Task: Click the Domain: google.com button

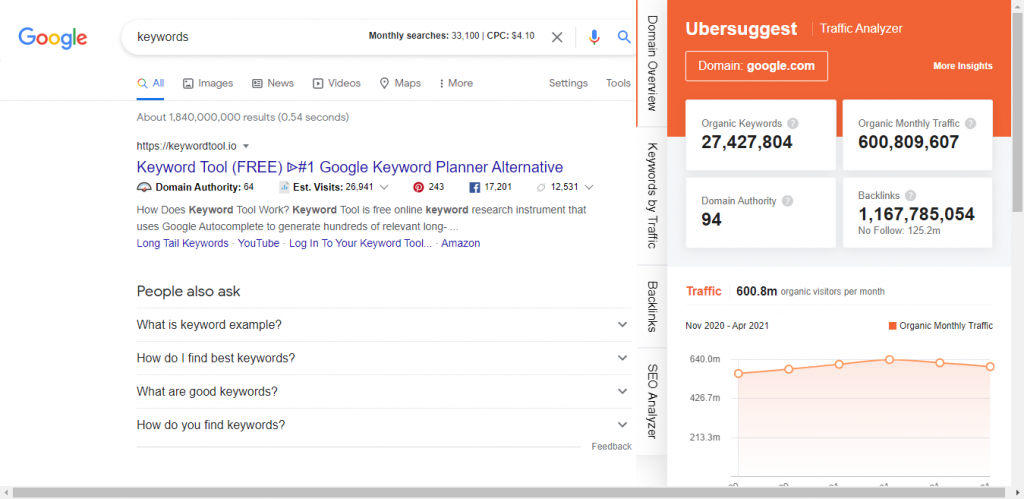Action: (756, 66)
